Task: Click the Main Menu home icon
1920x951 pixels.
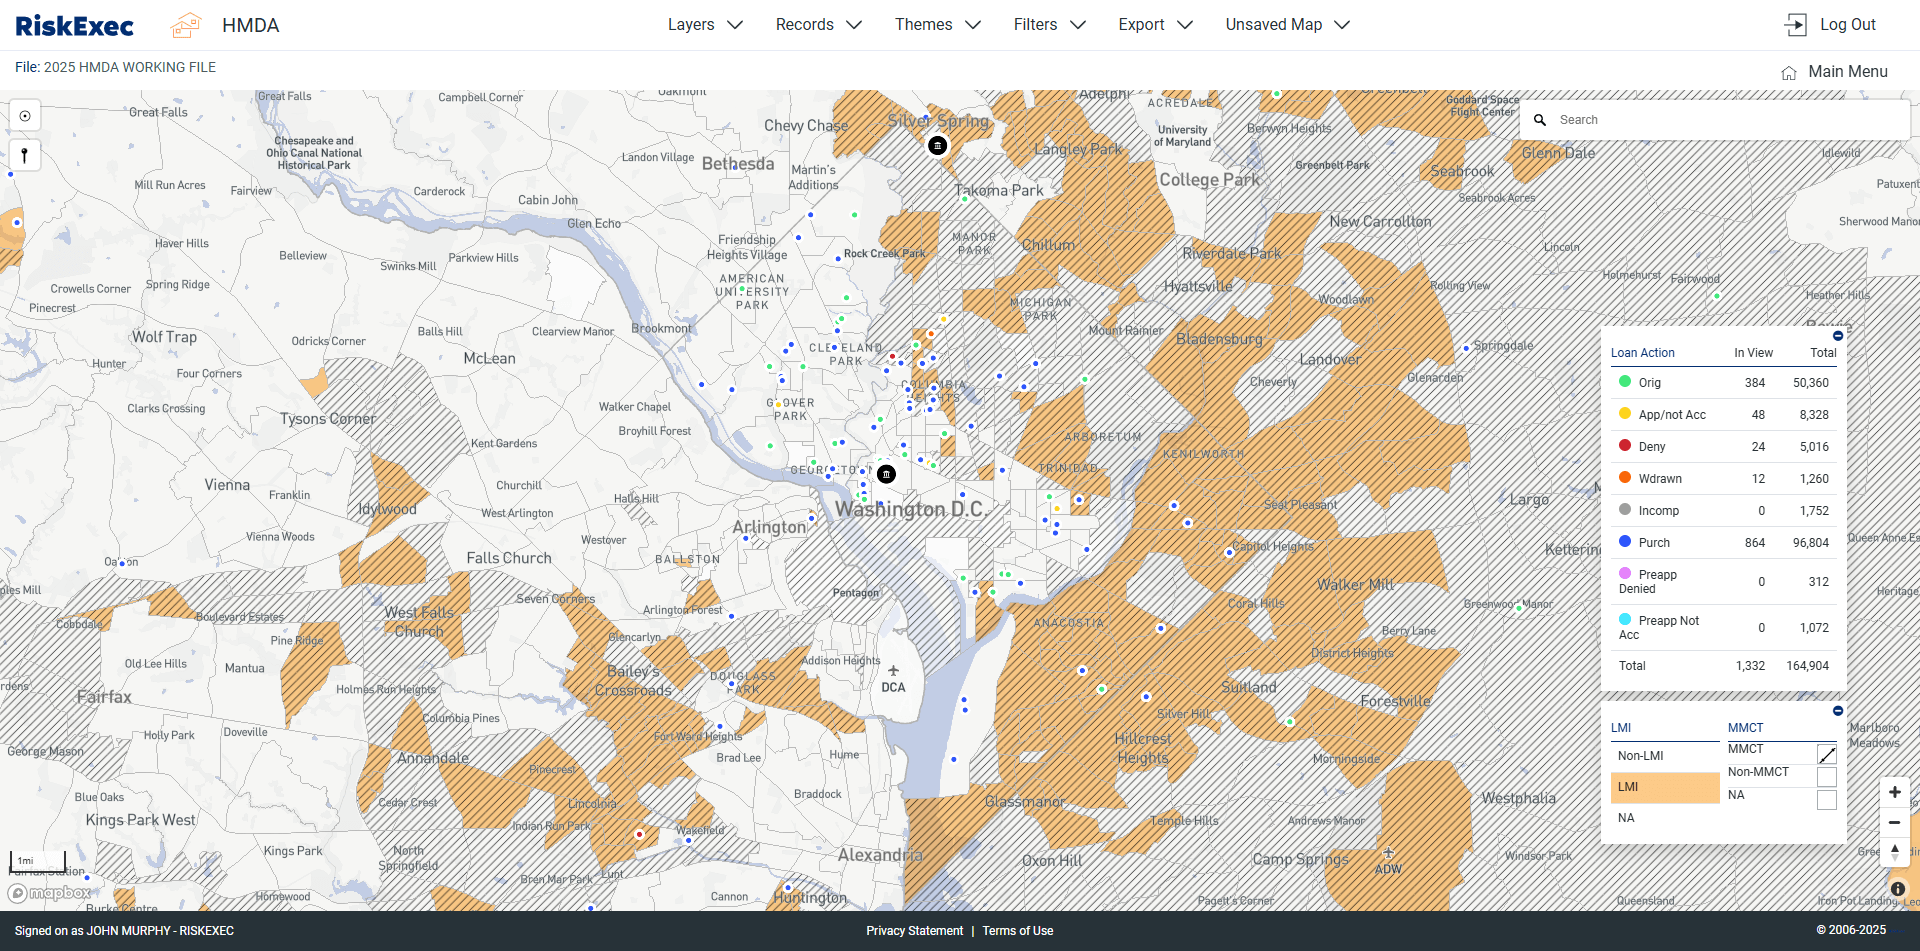Action: click(1789, 72)
